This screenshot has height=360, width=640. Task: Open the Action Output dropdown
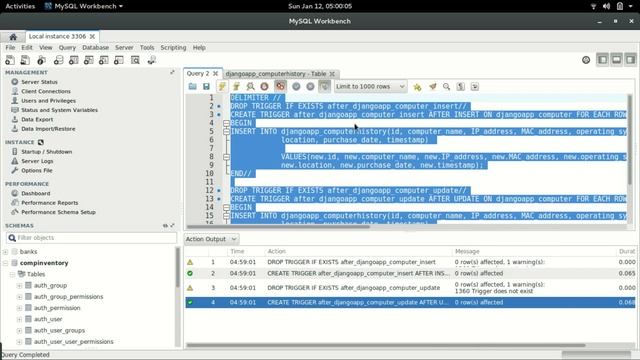211,239
